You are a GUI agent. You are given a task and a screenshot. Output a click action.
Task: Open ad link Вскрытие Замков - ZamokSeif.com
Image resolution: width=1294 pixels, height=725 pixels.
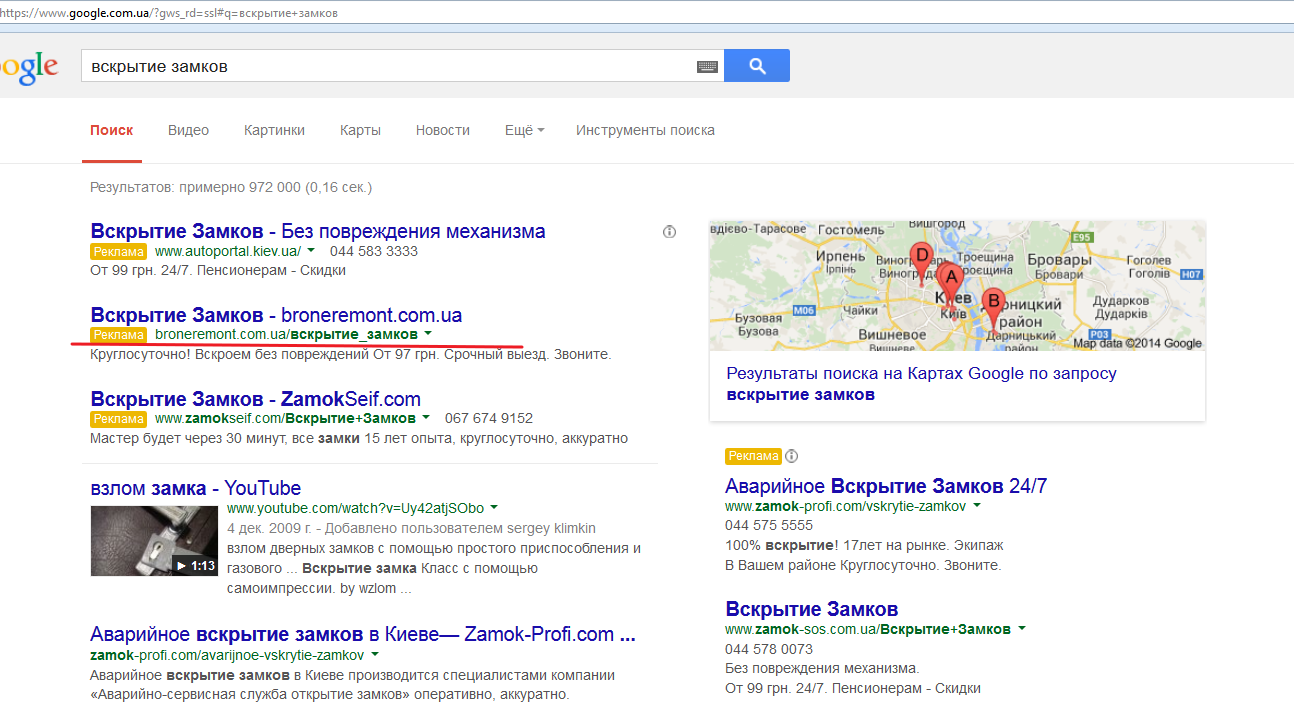click(255, 399)
